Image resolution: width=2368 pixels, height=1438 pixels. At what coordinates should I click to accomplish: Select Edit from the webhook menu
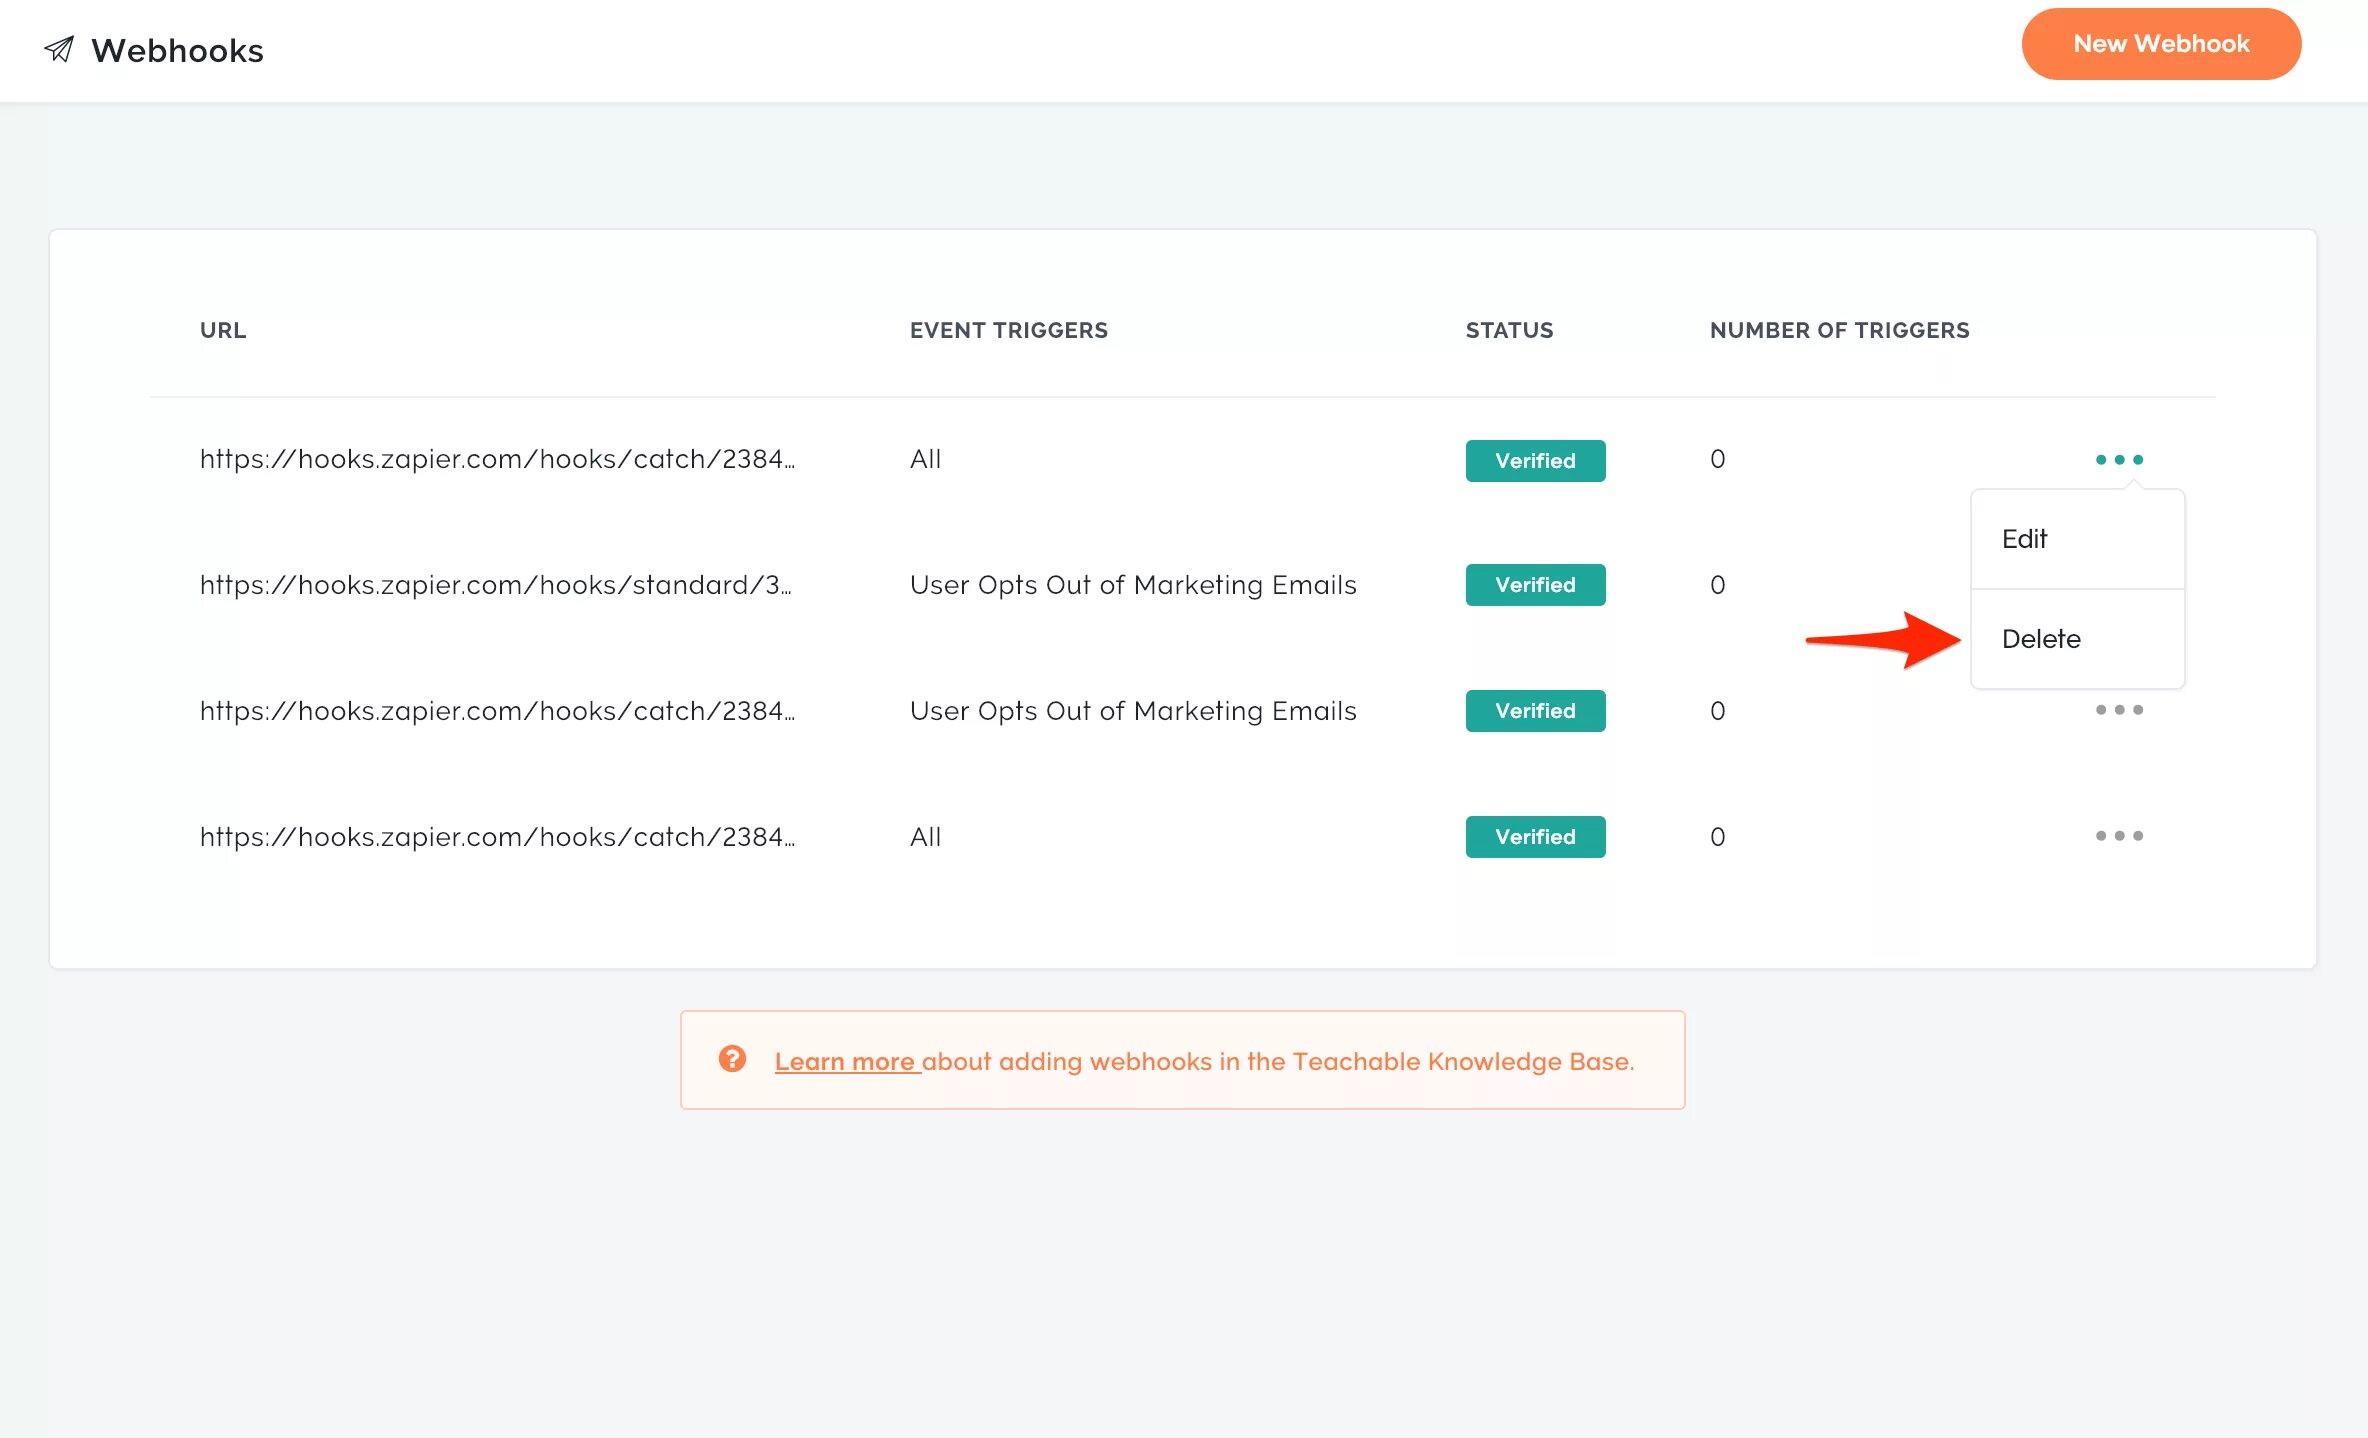tap(2025, 539)
